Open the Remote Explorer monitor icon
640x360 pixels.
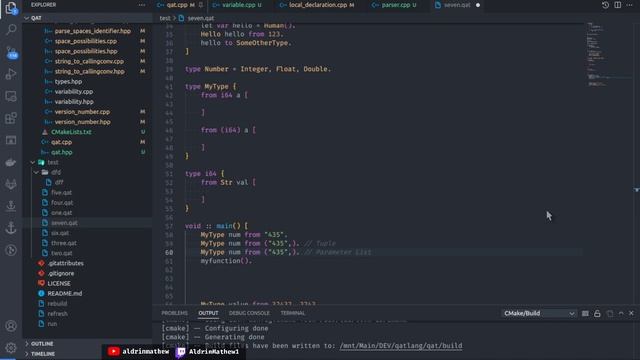point(11,96)
